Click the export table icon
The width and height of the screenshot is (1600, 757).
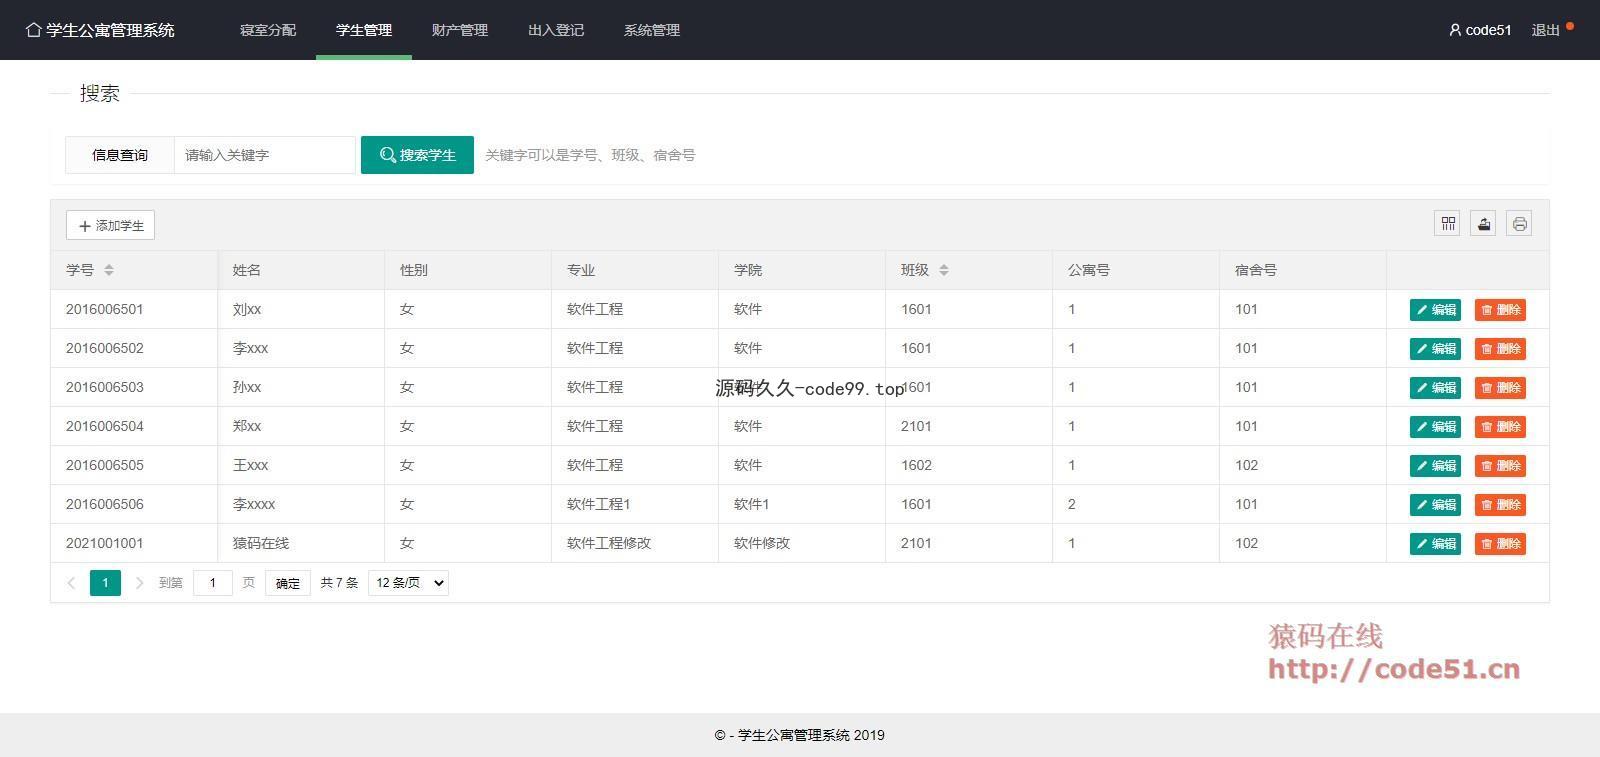[x=1483, y=224]
